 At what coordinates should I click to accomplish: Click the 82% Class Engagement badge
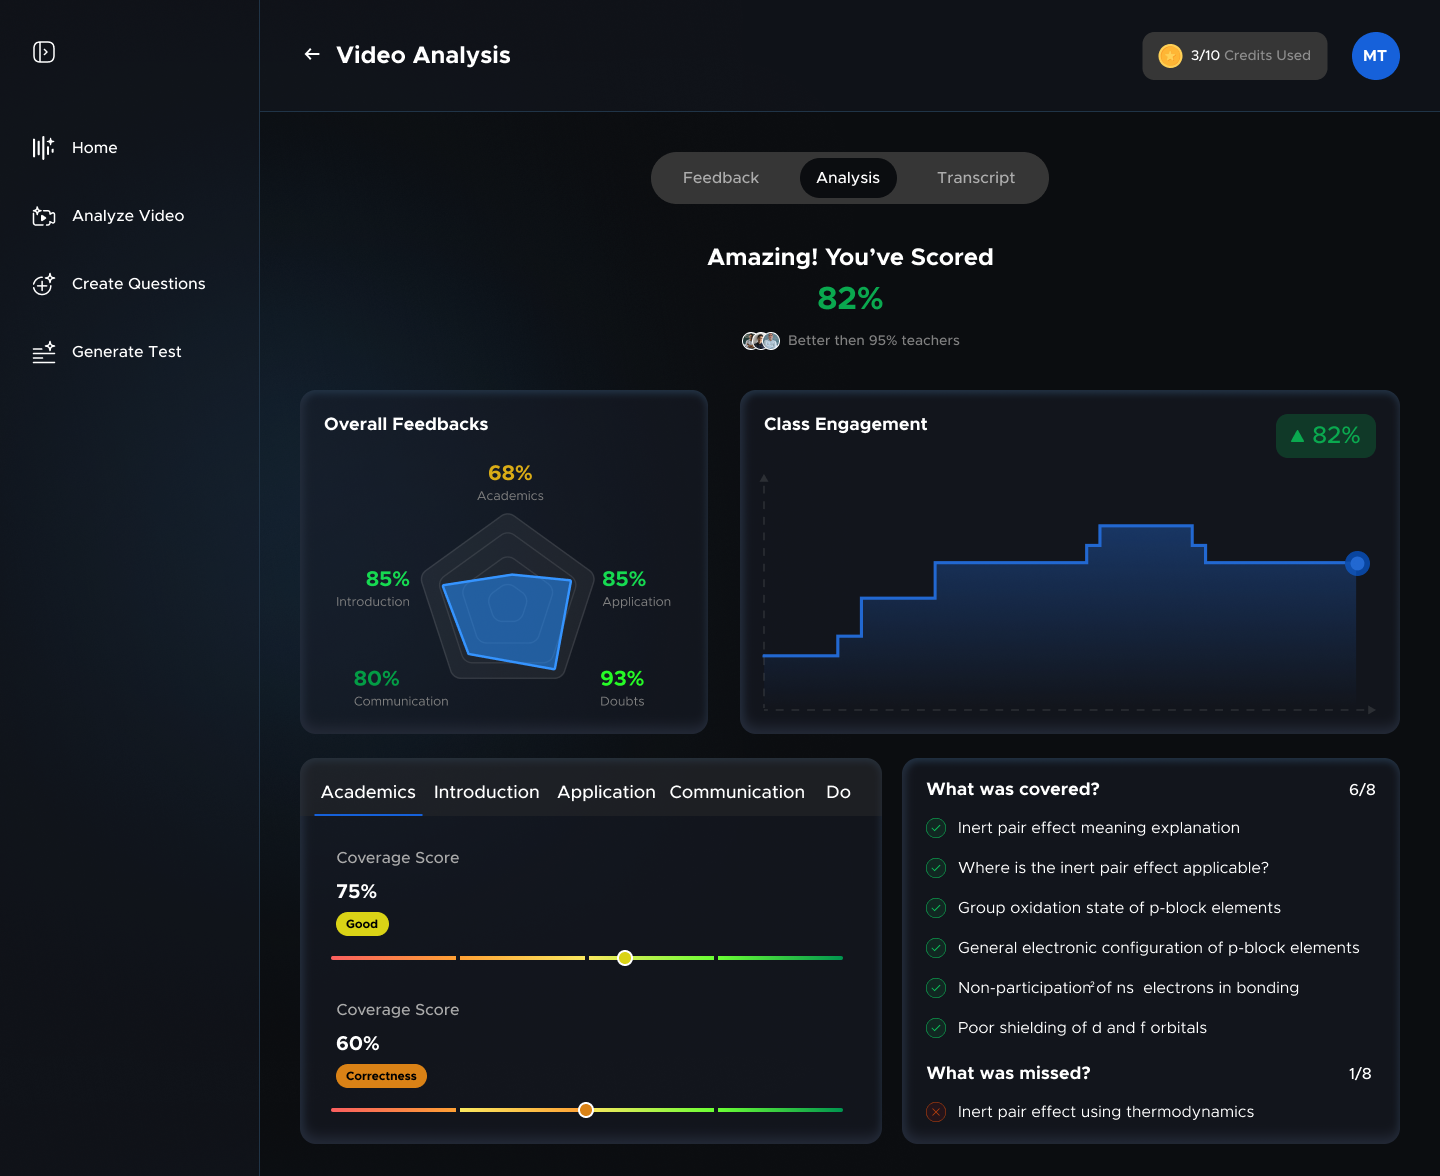tap(1325, 436)
